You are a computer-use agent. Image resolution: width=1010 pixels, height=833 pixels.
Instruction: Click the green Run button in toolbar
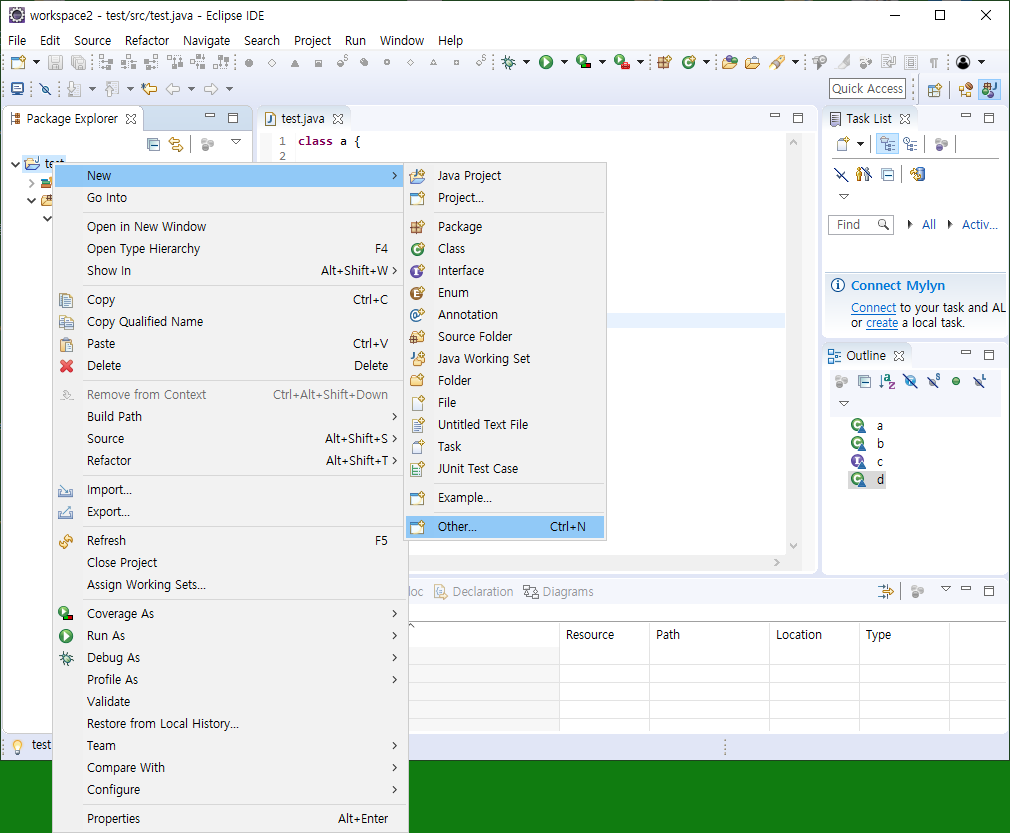pos(546,62)
